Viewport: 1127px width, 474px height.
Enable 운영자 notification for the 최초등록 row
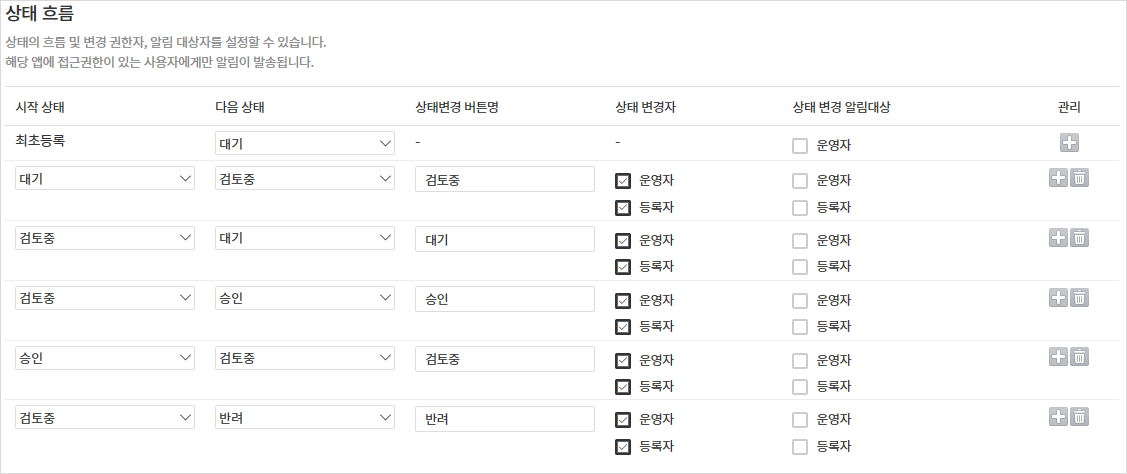coord(799,146)
